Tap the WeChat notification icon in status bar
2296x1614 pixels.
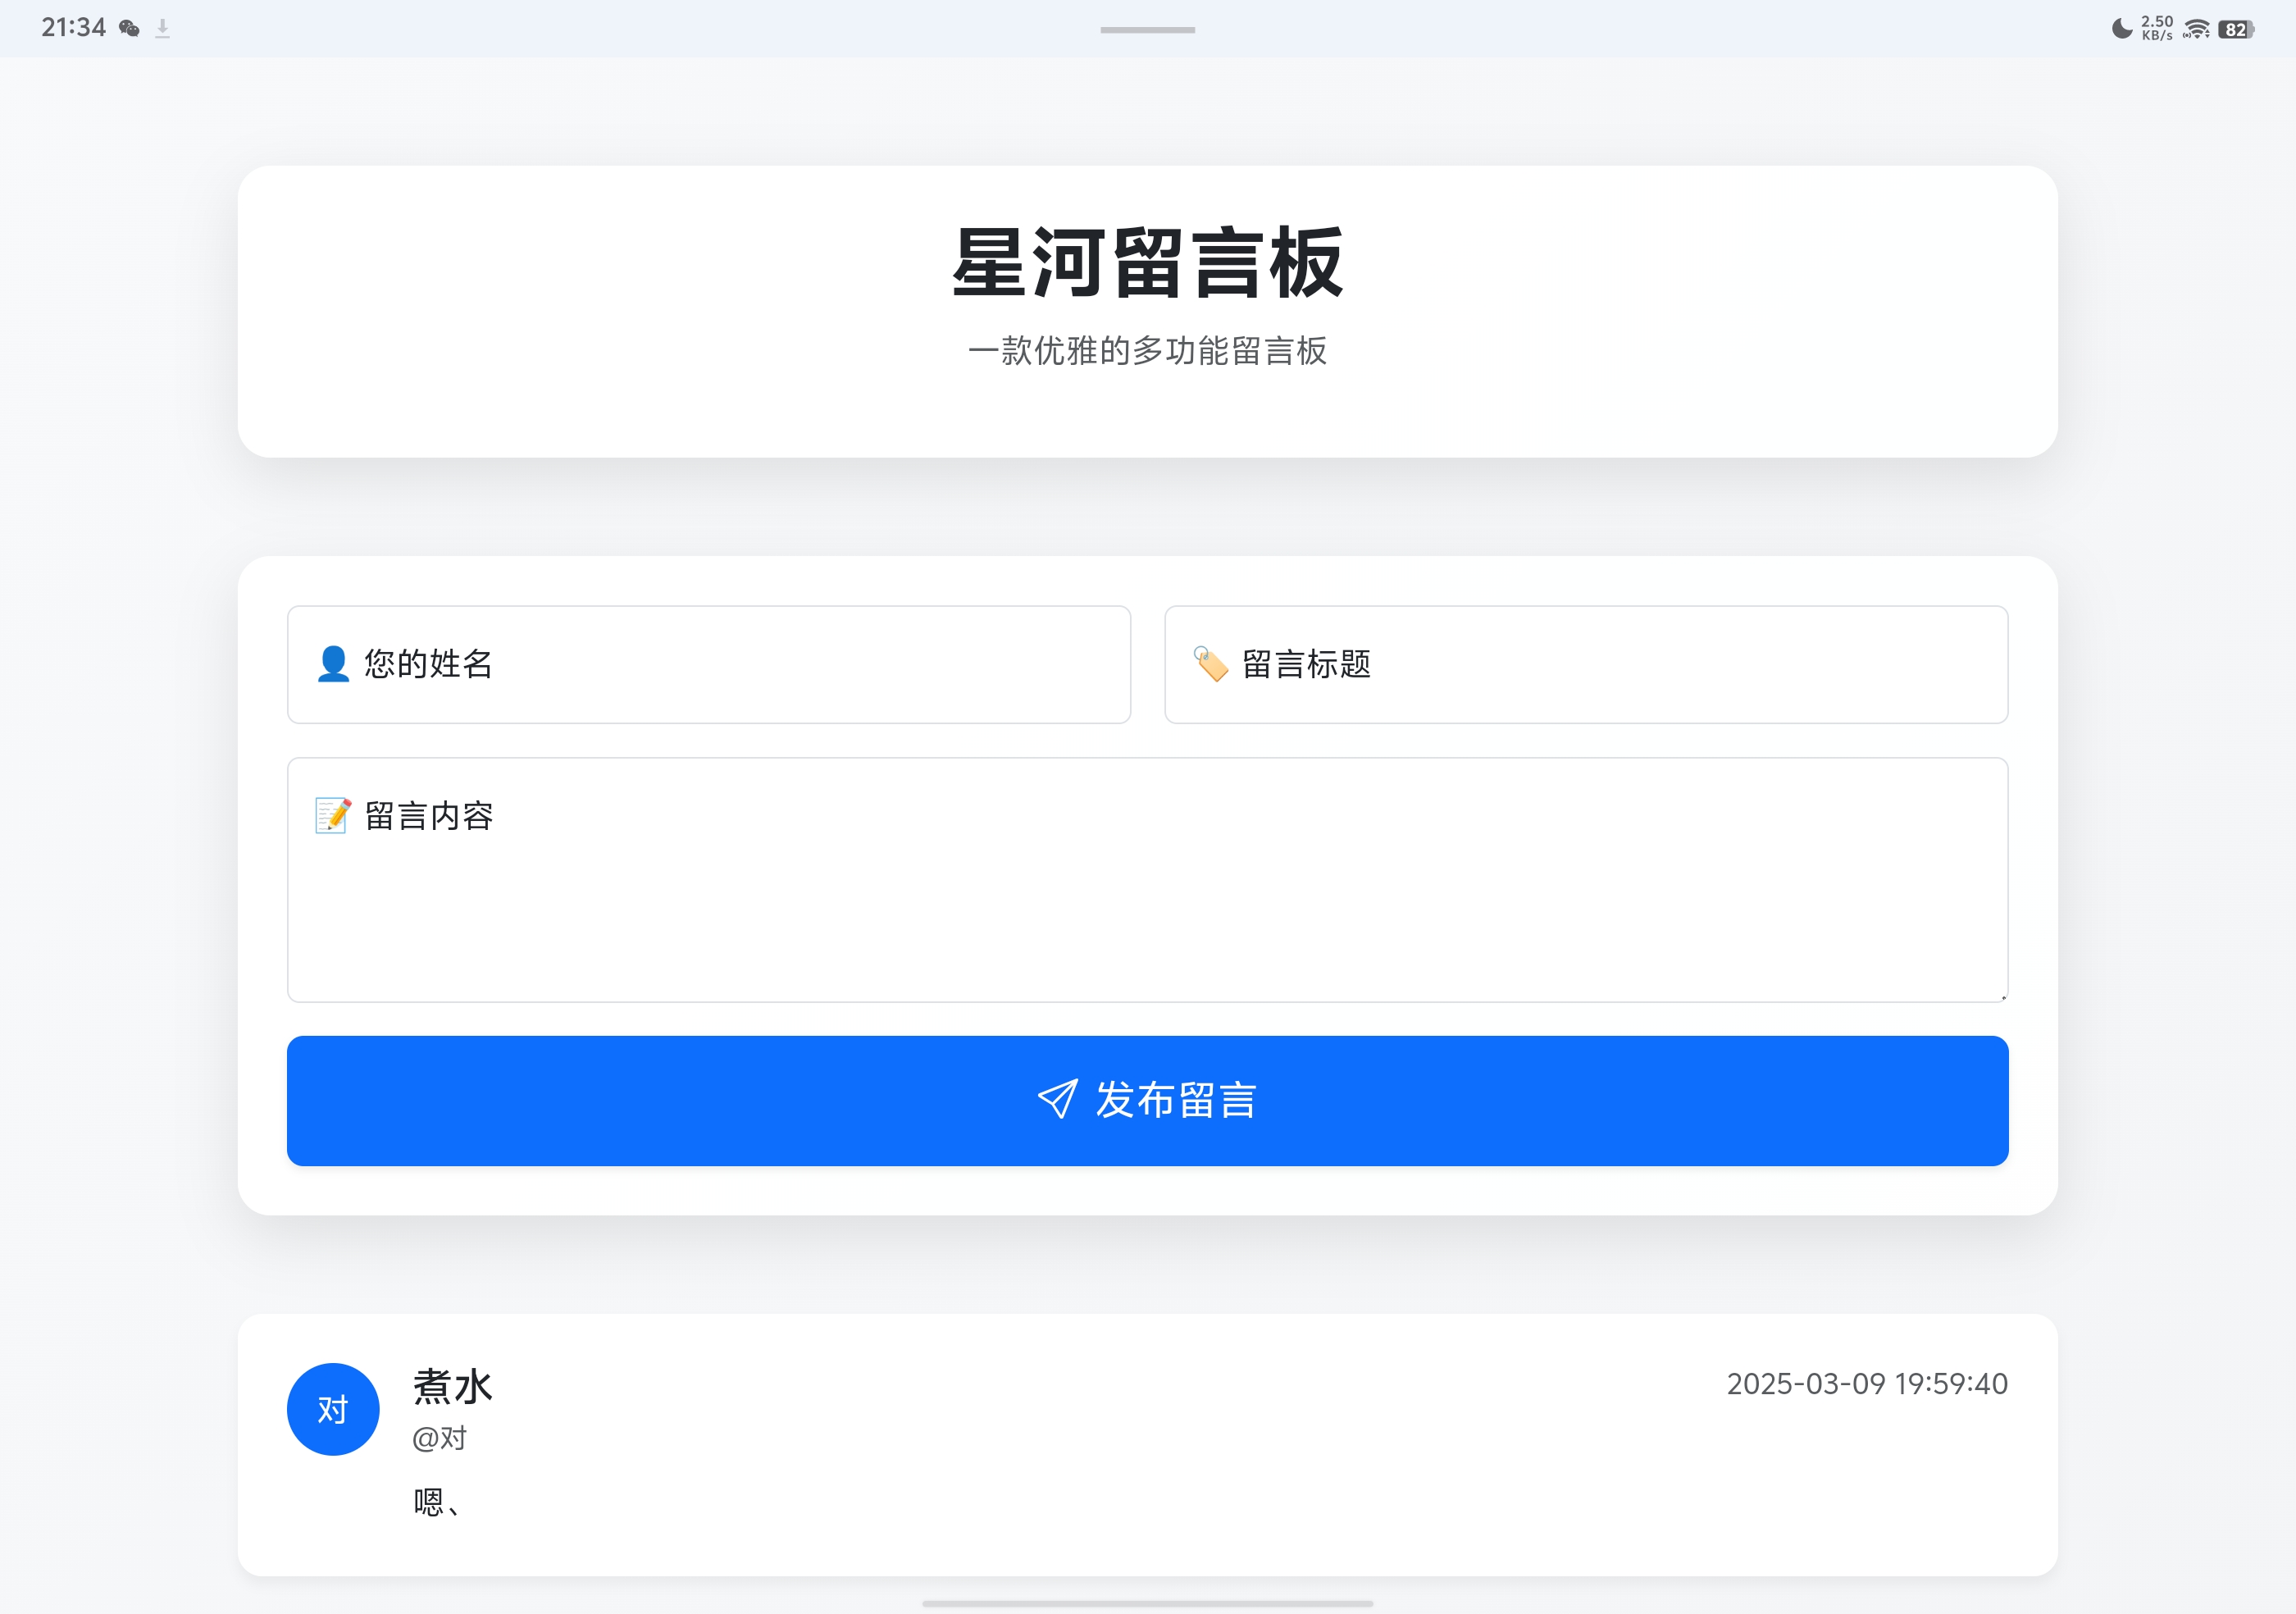tap(129, 28)
